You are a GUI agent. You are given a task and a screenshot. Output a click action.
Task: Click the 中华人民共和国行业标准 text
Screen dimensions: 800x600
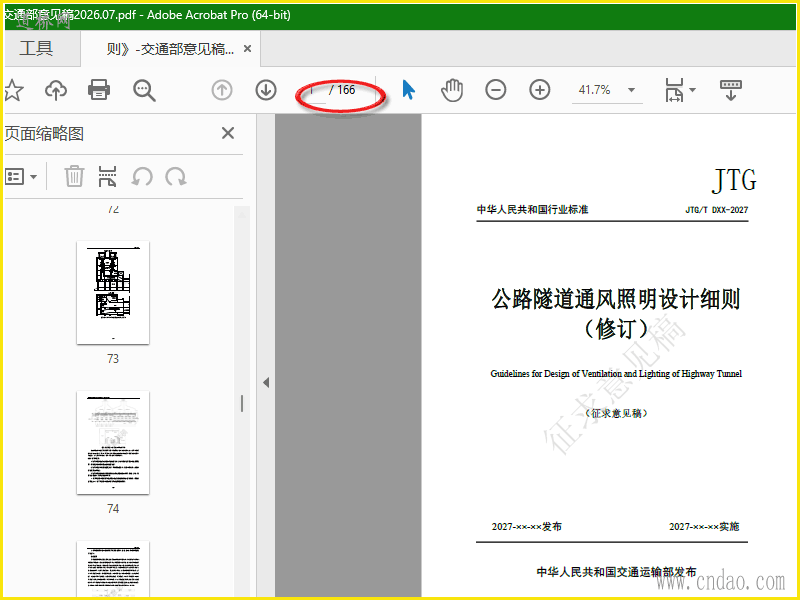[x=533, y=210]
